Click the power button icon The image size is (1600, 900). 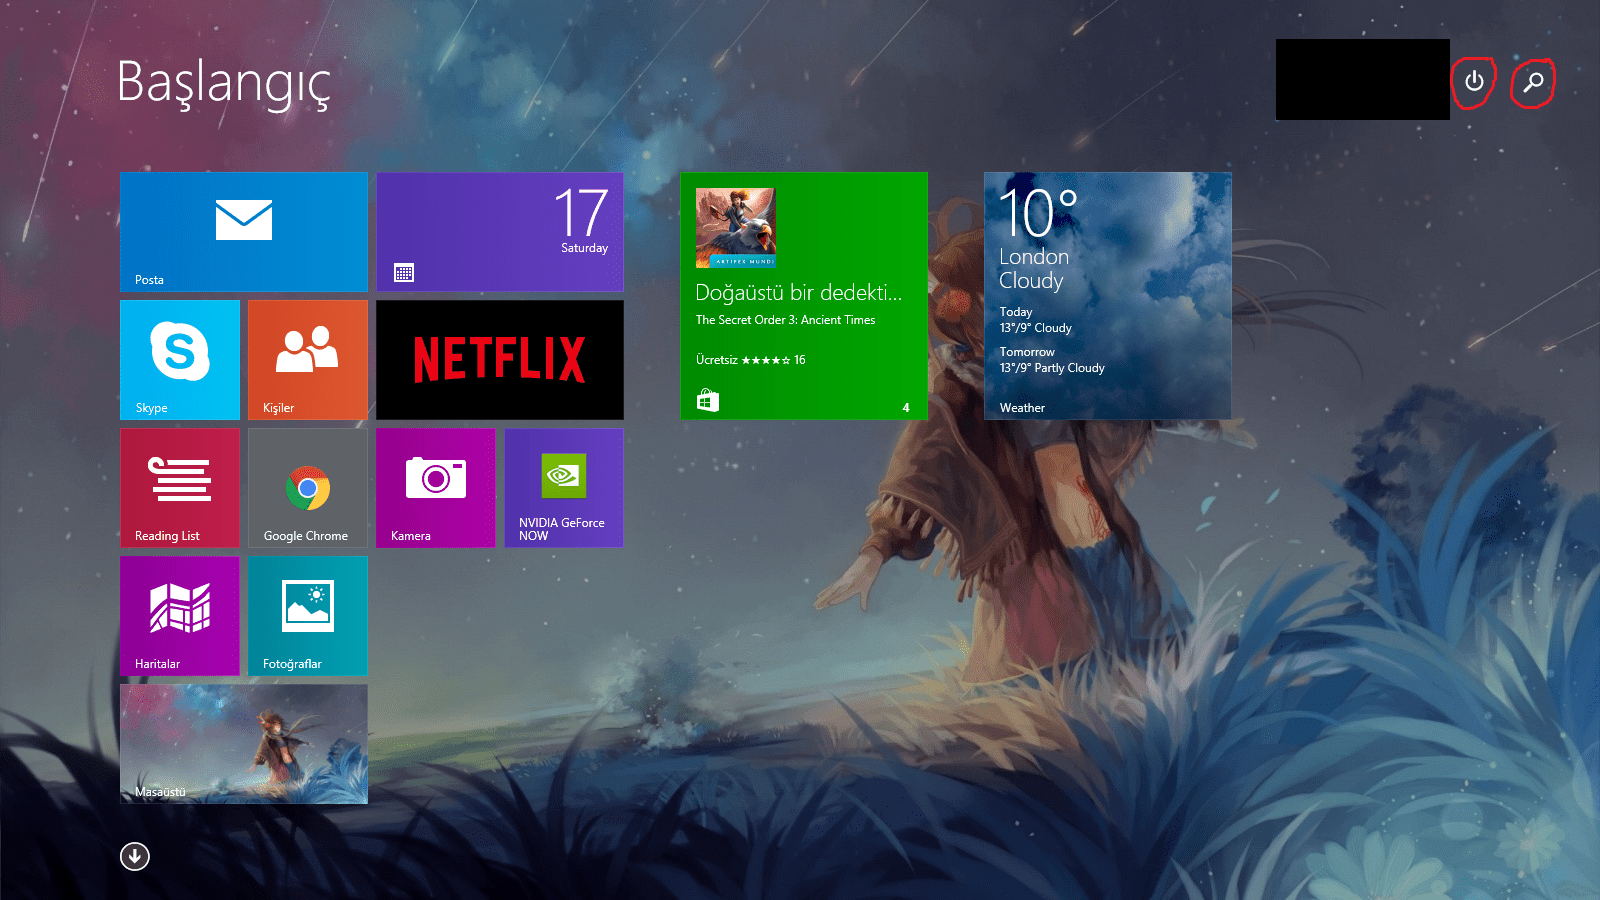1474,81
